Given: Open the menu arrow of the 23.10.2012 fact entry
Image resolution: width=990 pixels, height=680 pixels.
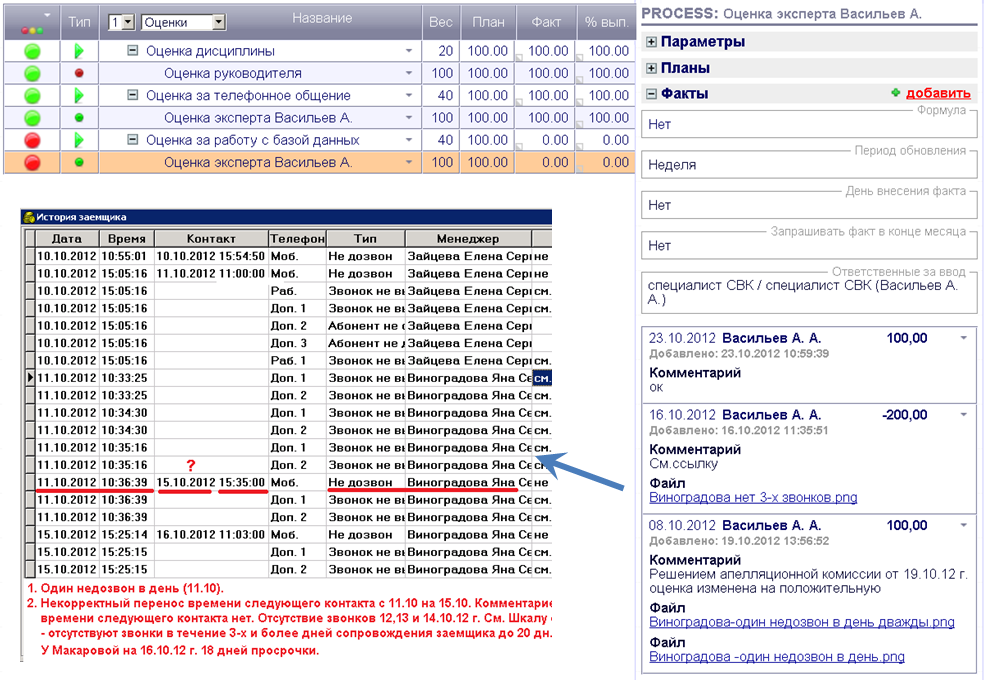Looking at the screenshot, I should click(964, 338).
